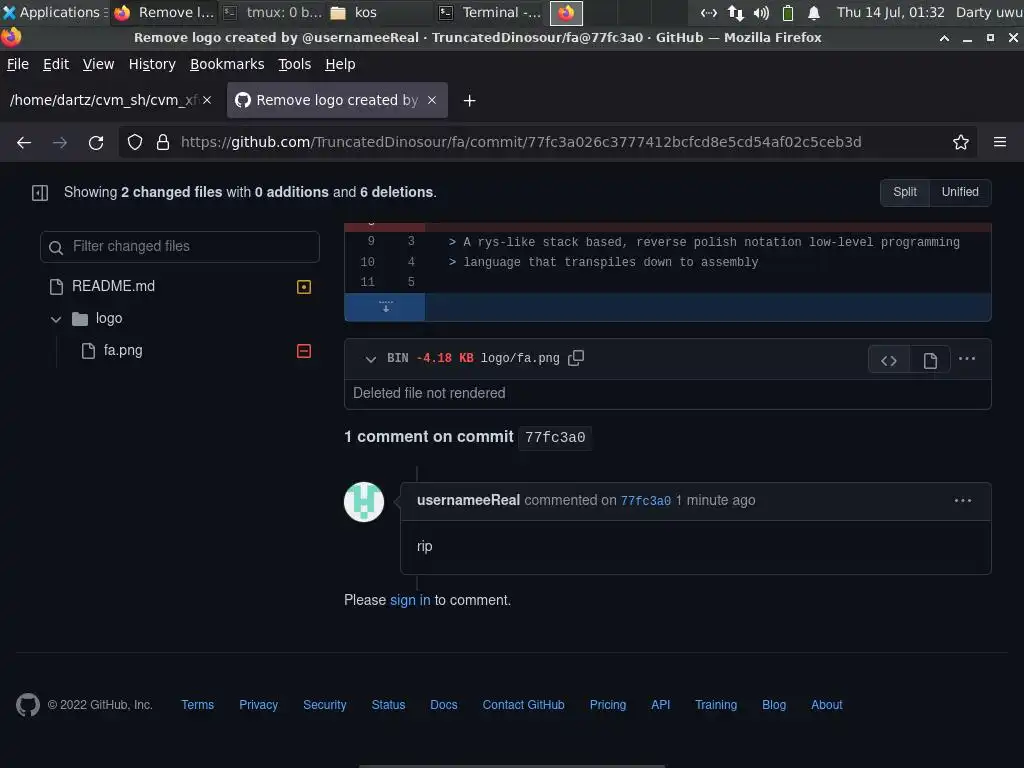Open the About footer link
This screenshot has height=768, width=1024.
tap(826, 705)
